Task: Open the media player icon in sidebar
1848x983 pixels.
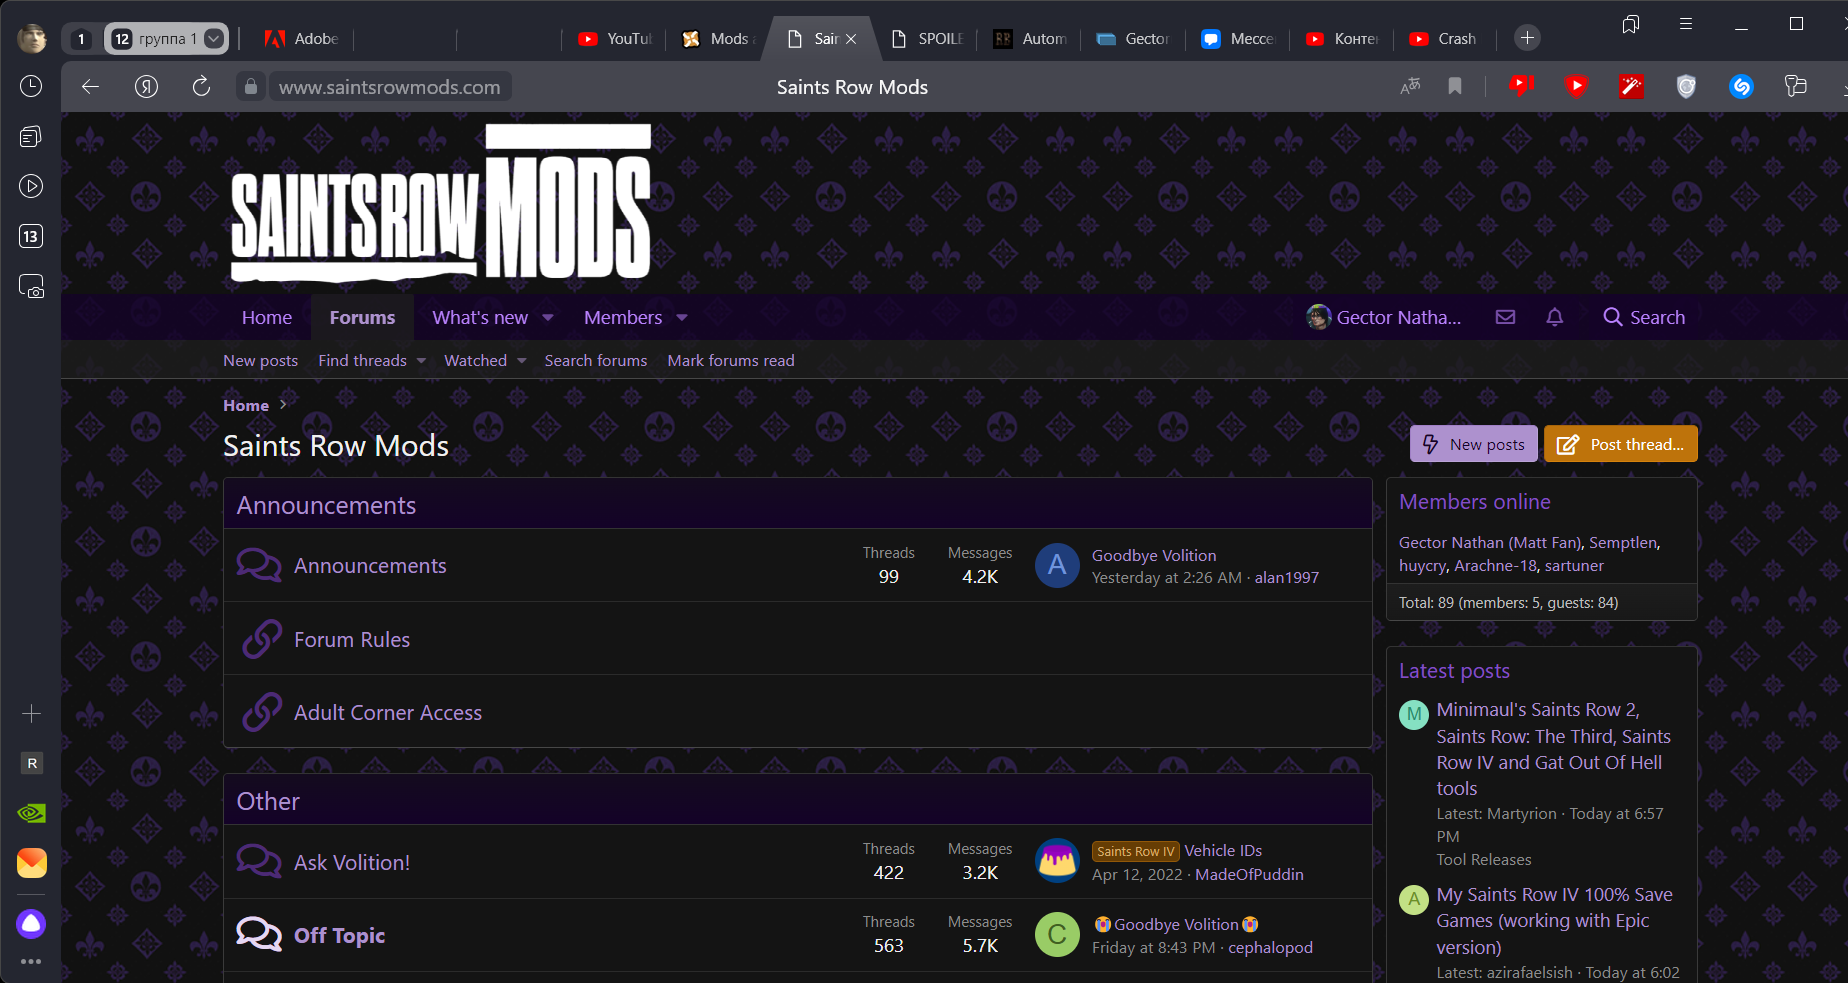Action: click(x=31, y=186)
